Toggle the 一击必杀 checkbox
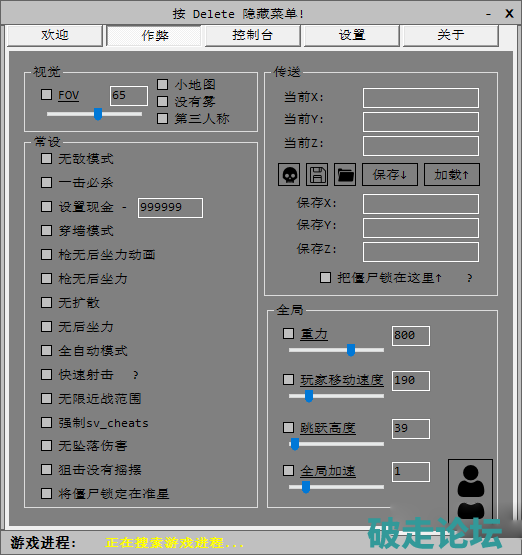 pyautogui.click(x=46, y=183)
